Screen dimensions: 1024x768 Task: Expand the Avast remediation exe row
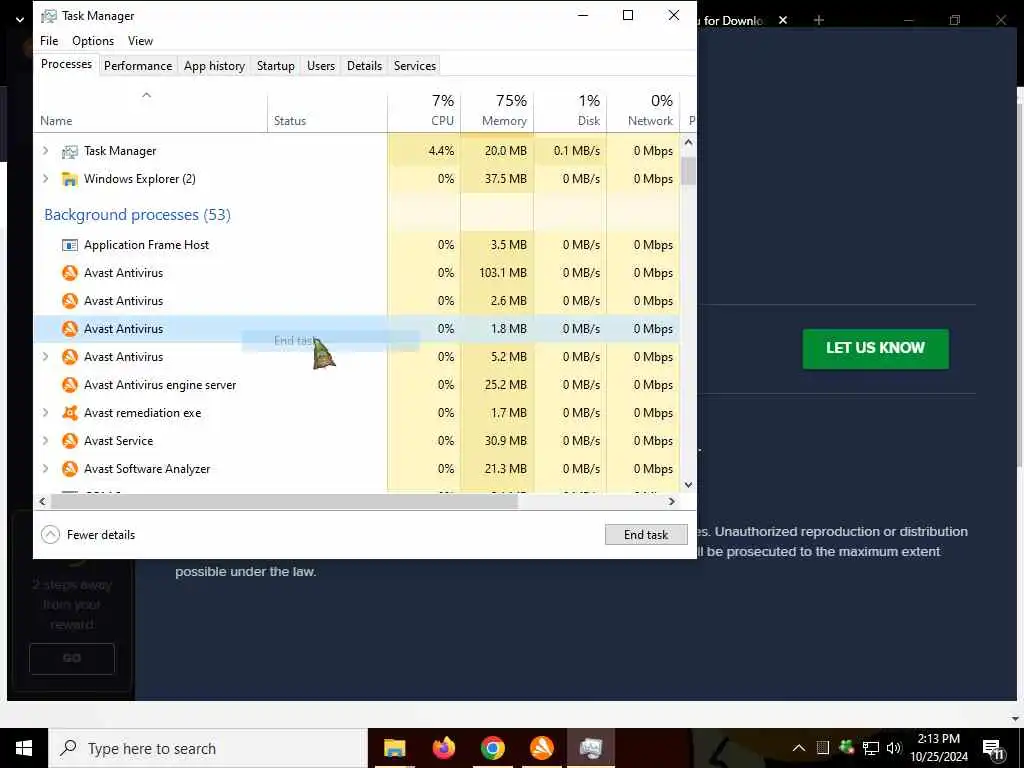(x=45, y=413)
